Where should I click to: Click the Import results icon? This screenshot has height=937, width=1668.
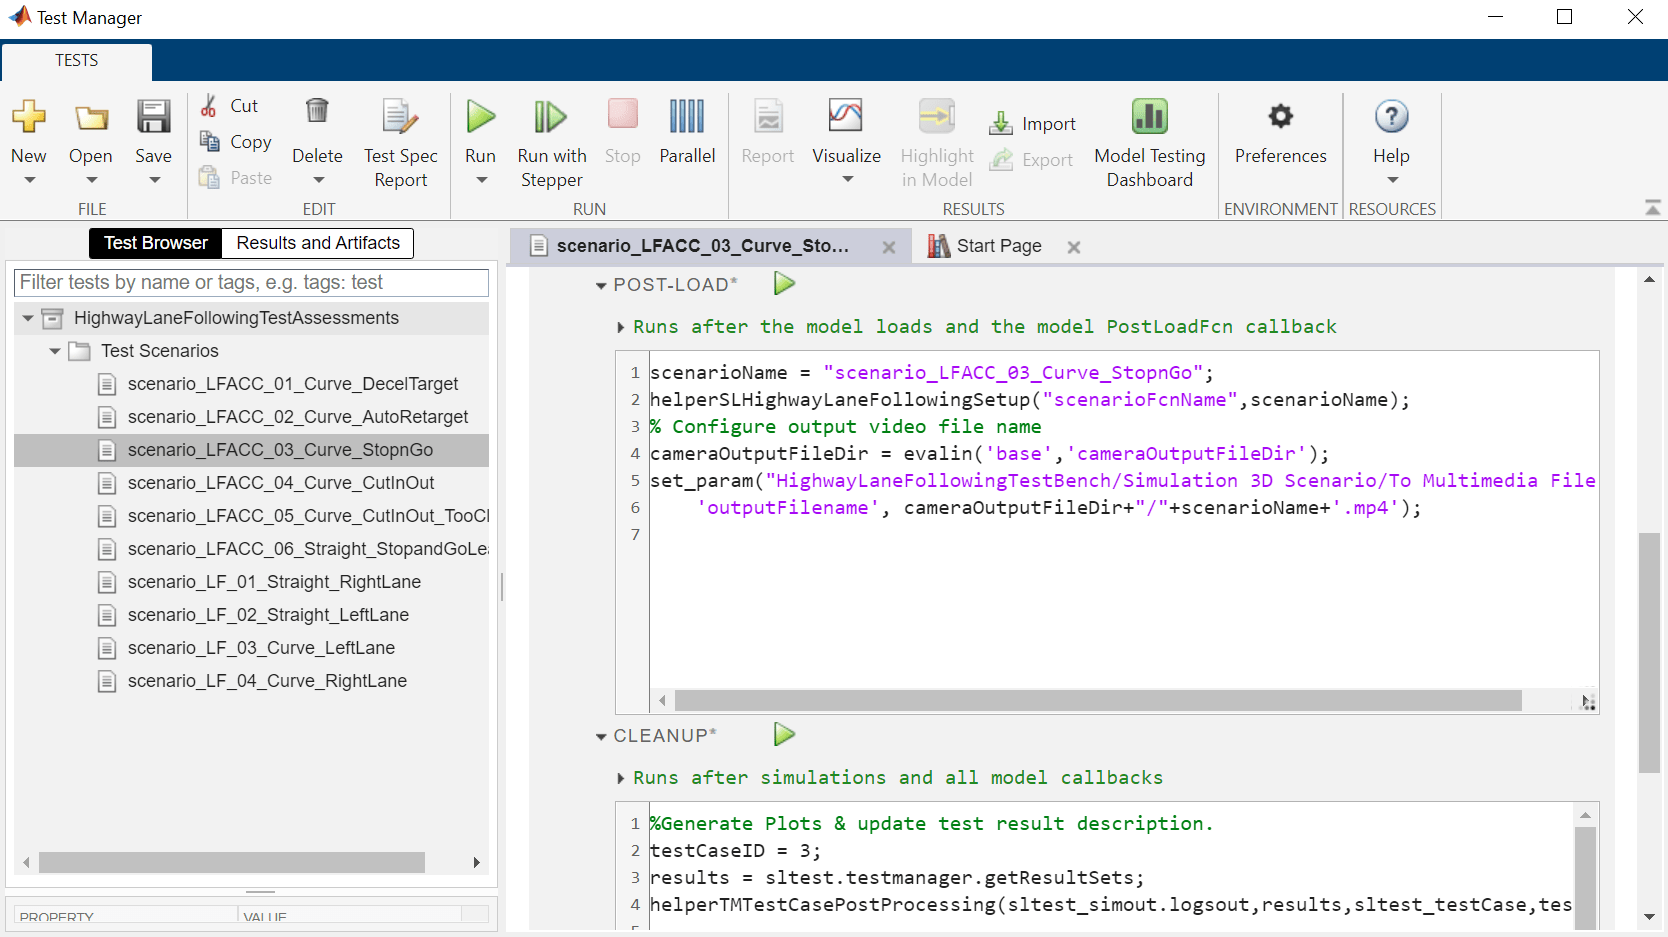pos(1001,124)
